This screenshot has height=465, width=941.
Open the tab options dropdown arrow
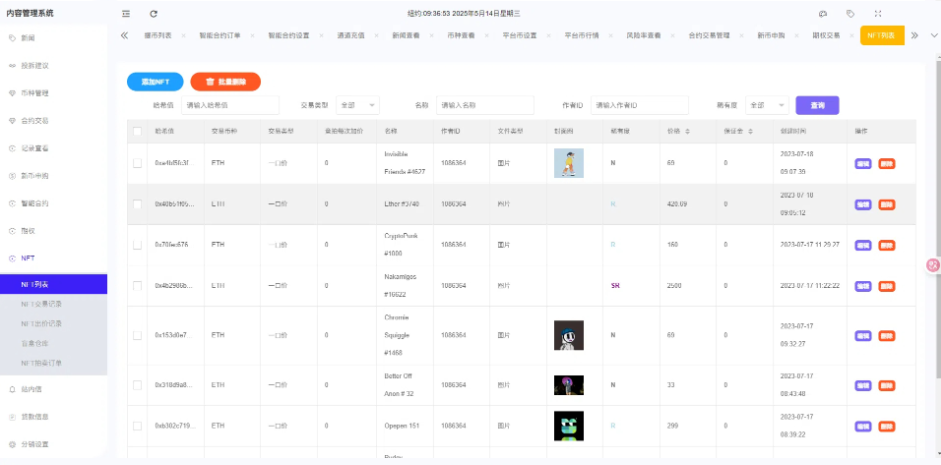pyautogui.click(x=934, y=35)
